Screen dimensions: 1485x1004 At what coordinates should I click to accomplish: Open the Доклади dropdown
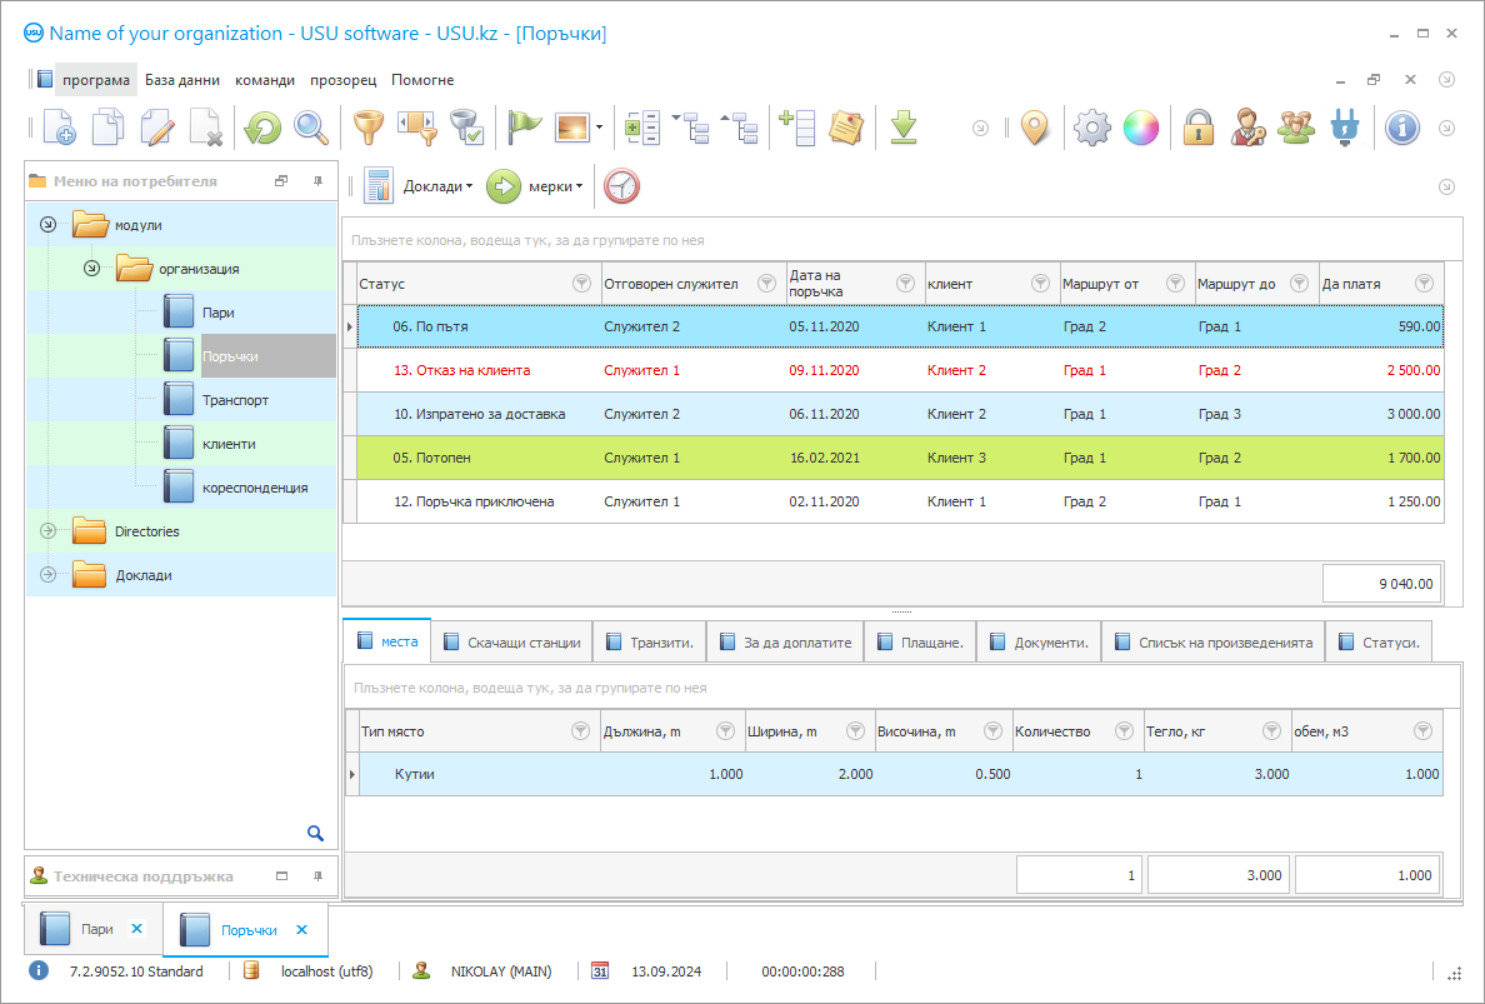(437, 186)
